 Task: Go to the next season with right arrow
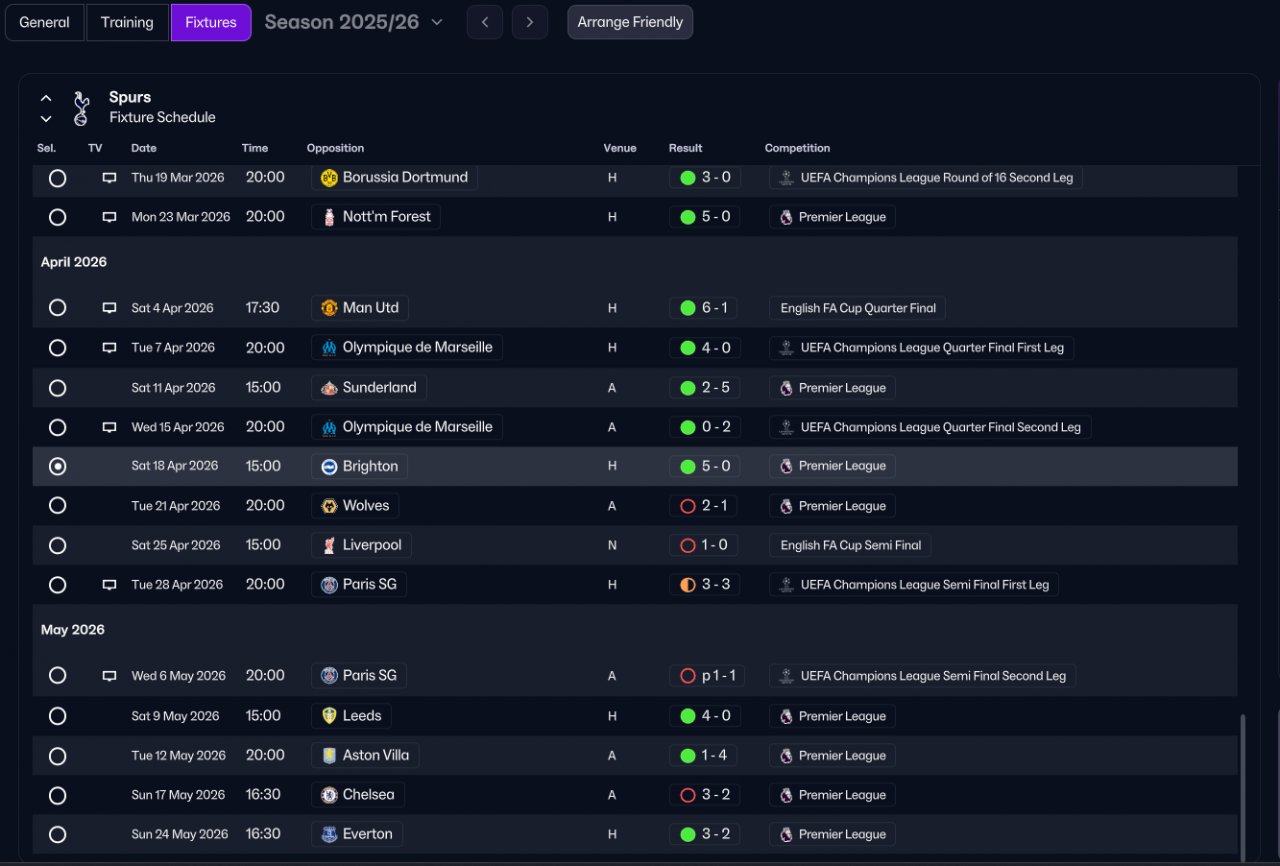[x=530, y=22]
